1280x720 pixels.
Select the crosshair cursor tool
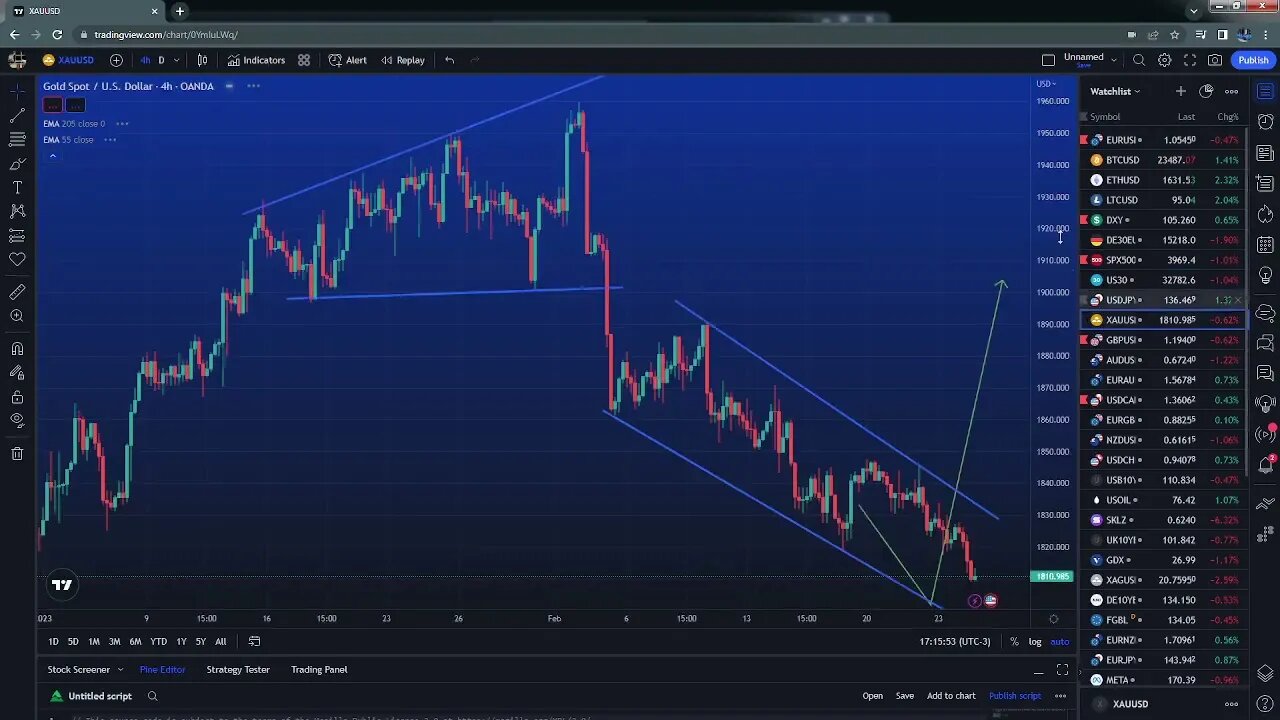click(17, 91)
